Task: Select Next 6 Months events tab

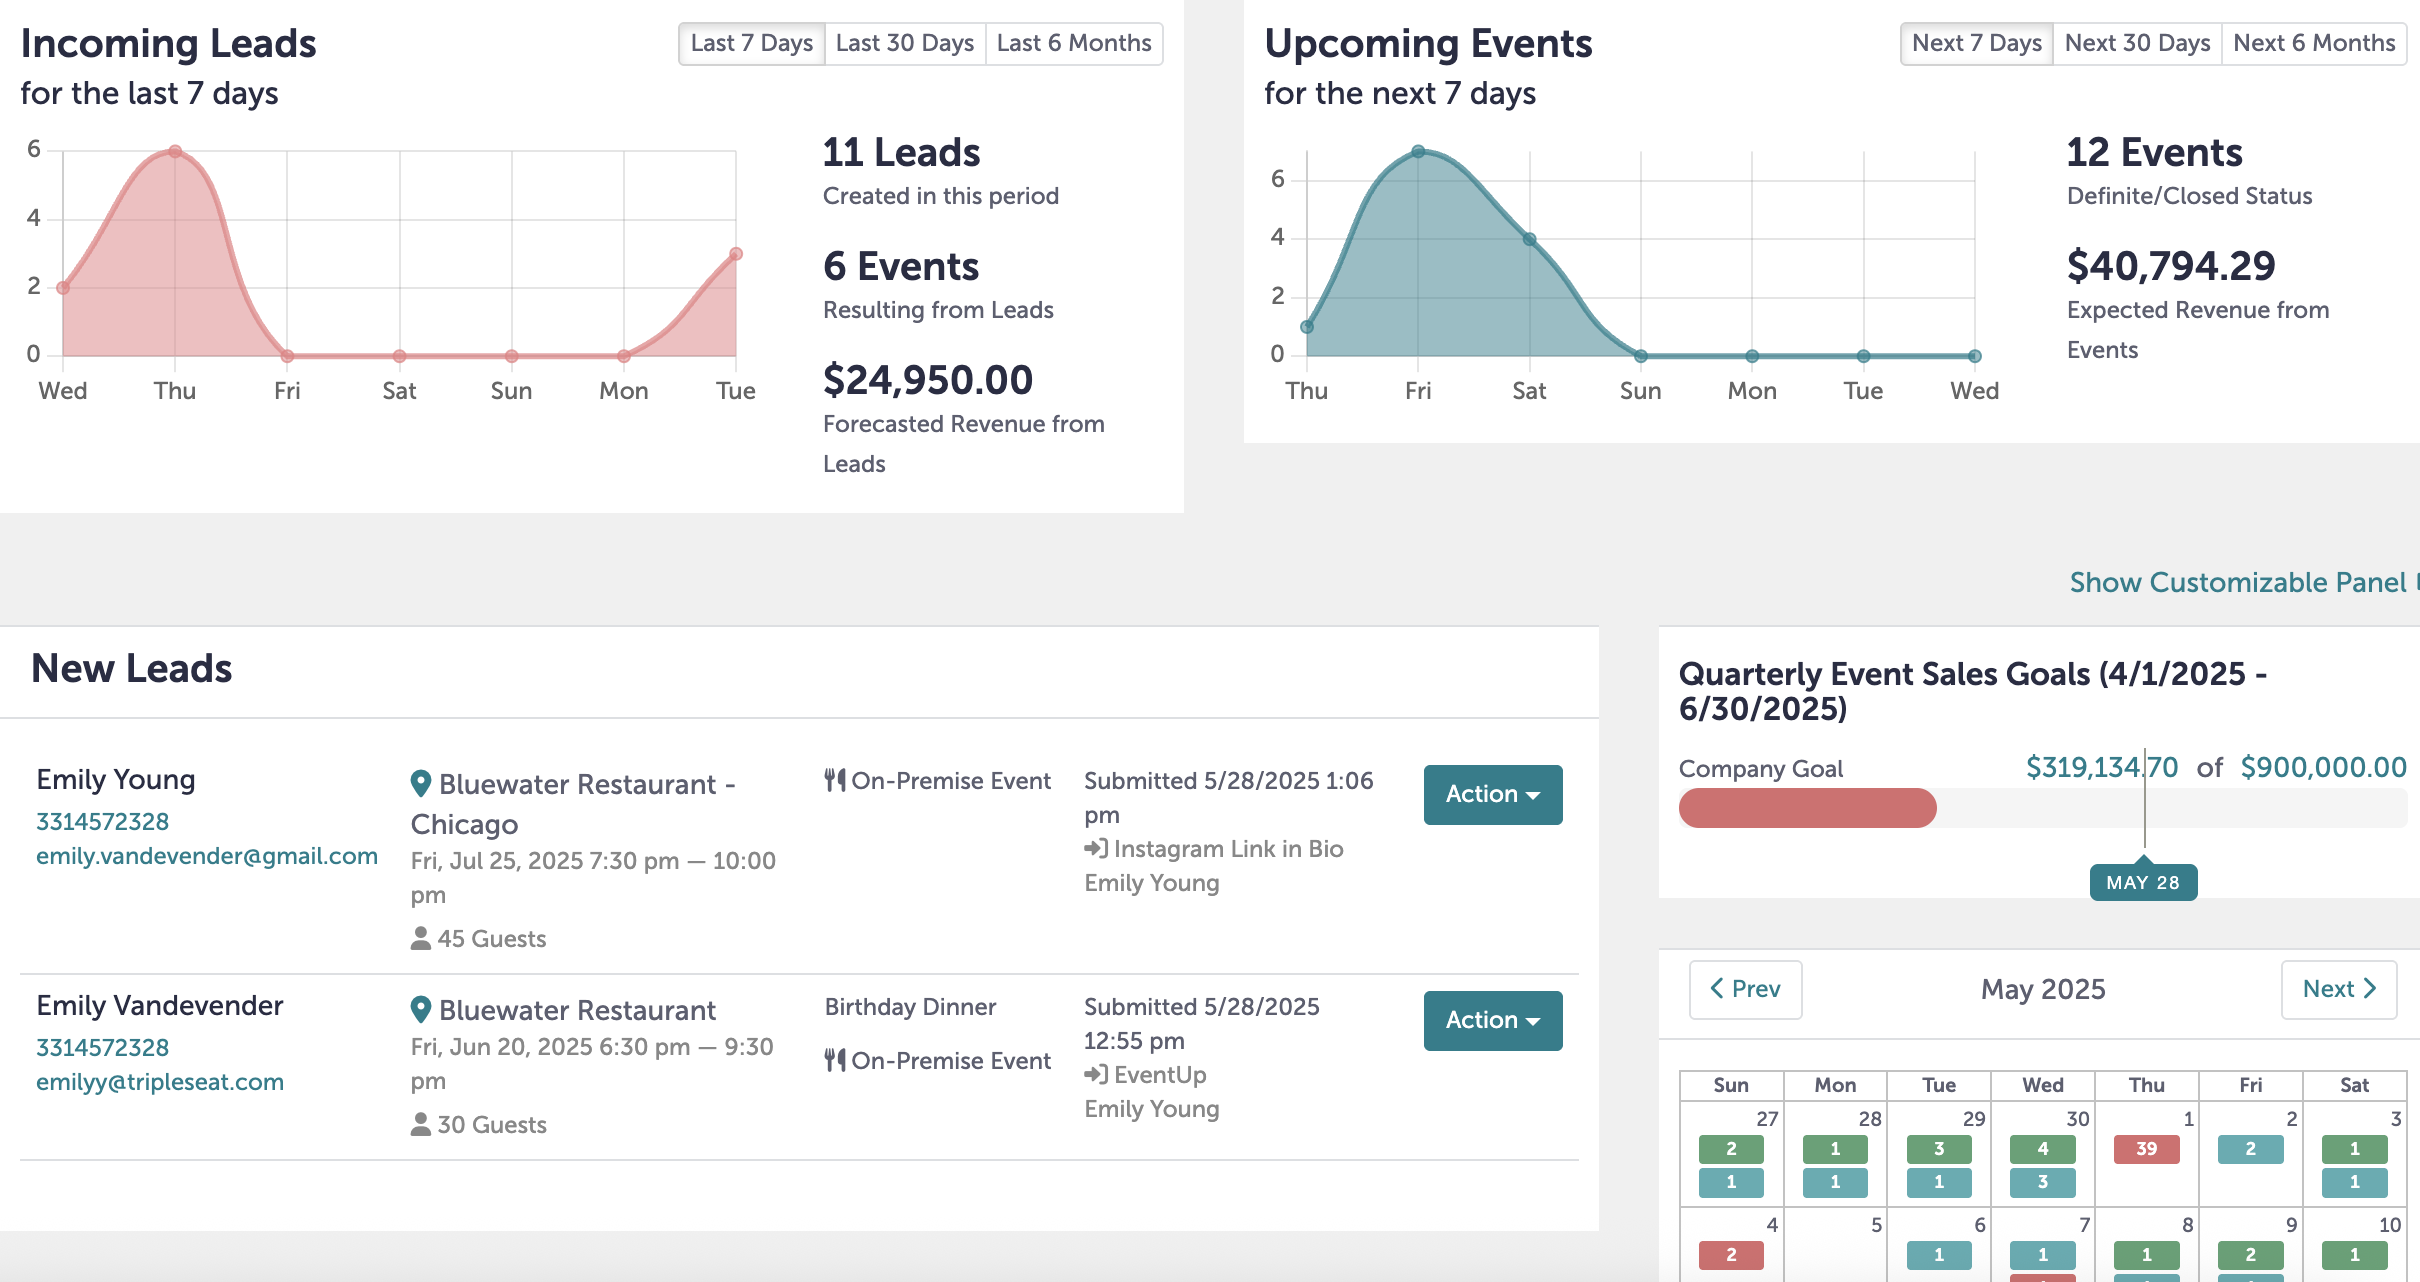Action: pyautogui.click(x=2313, y=43)
